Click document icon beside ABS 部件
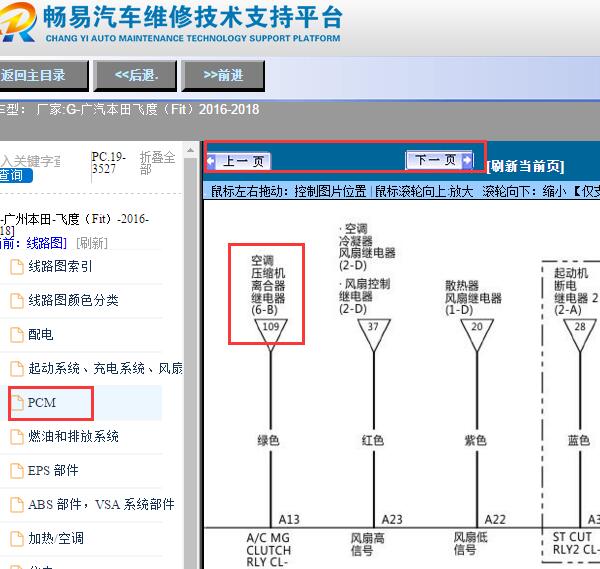The width and height of the screenshot is (600, 569). (x=16, y=505)
